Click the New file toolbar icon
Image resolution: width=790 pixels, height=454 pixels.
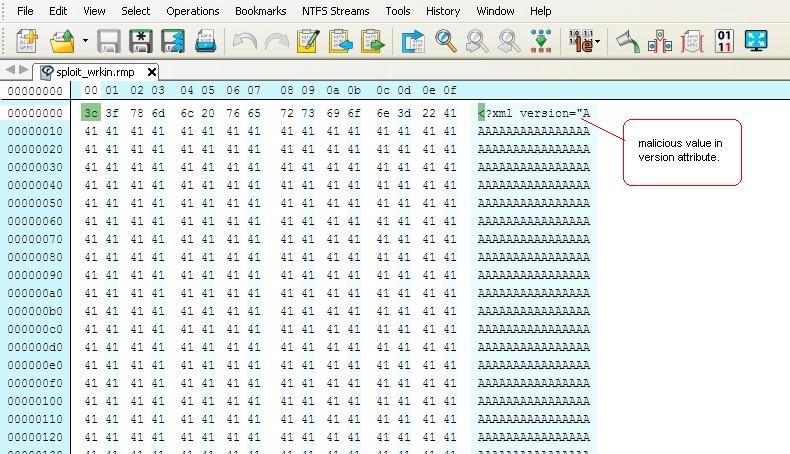point(28,41)
